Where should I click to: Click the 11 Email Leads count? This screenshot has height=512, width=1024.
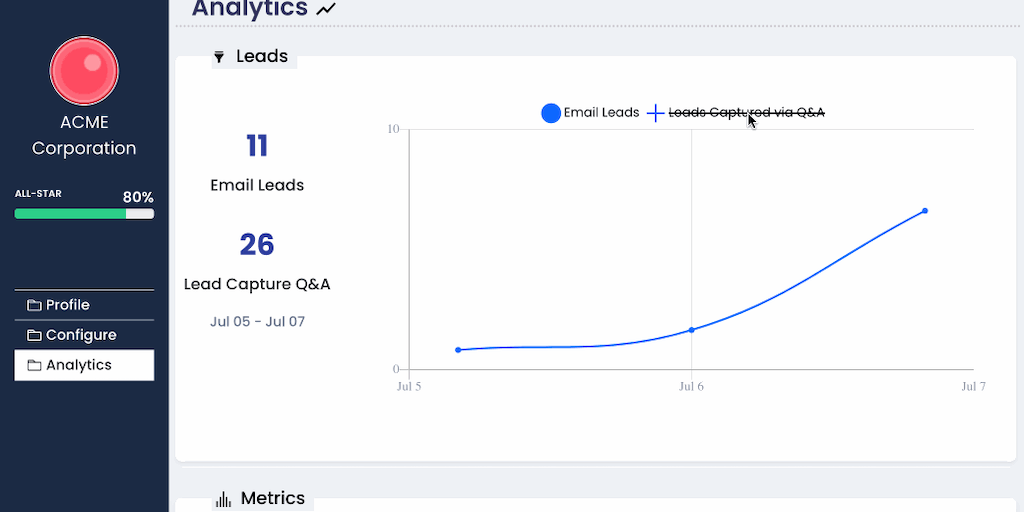click(257, 146)
